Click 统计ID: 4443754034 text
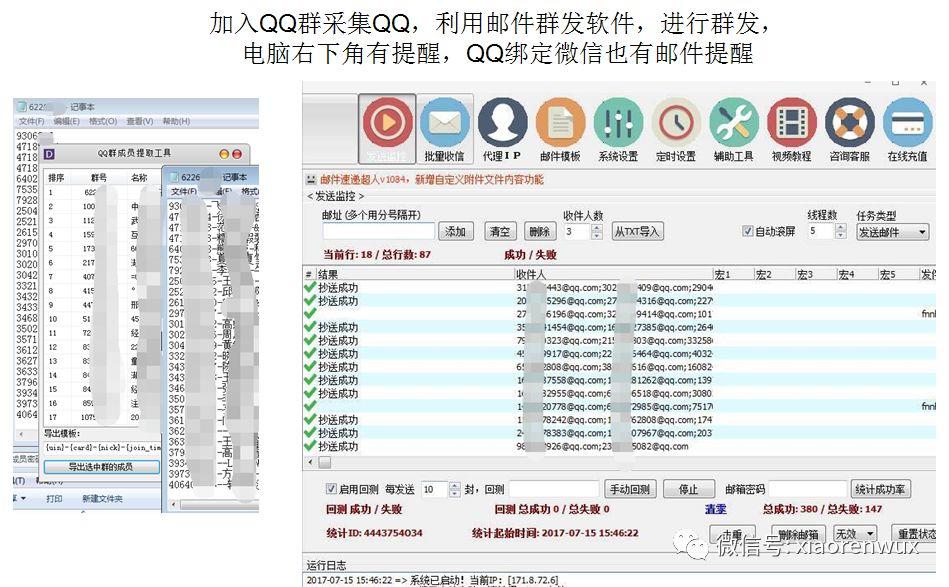 coord(374,533)
